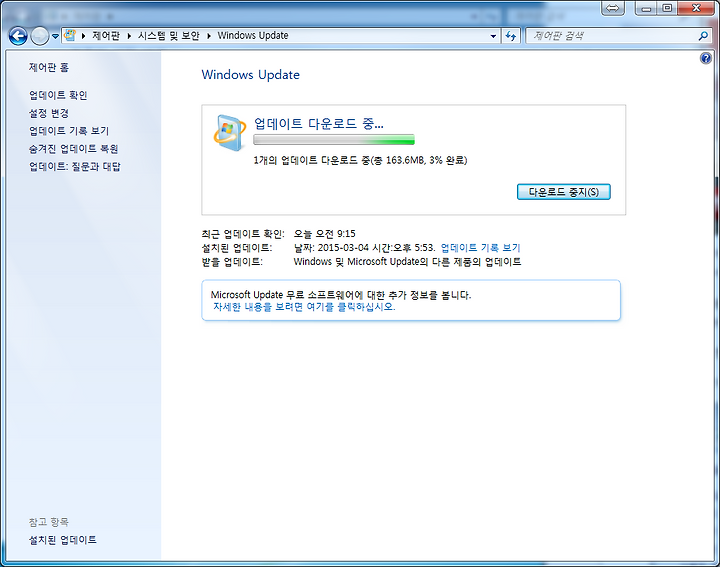Click the Windows Update shield icon

[x=230, y=133]
